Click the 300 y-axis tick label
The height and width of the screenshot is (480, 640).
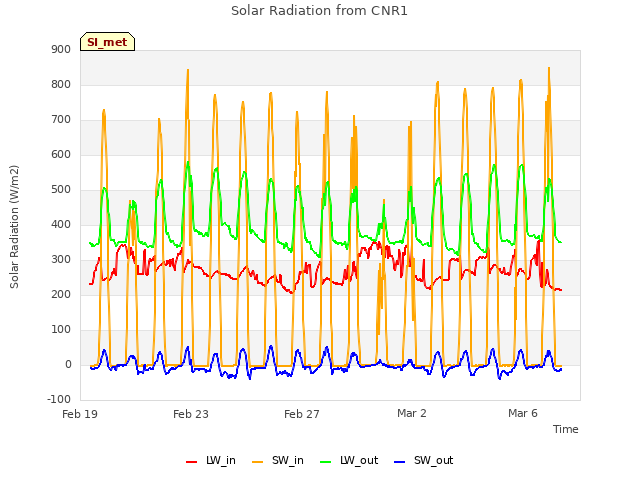(61, 260)
